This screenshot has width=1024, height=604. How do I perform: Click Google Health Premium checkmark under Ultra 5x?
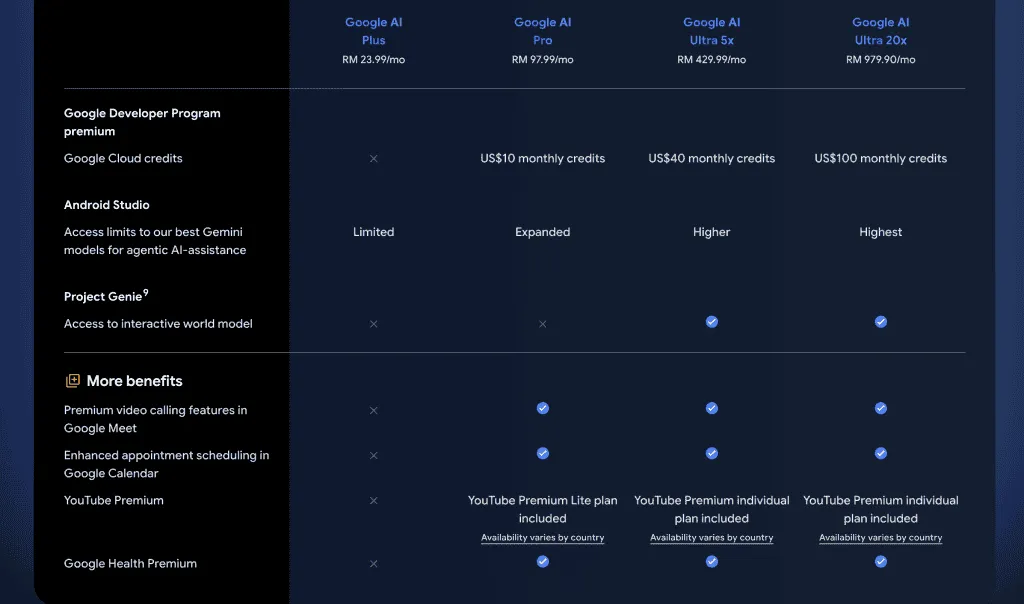(x=712, y=562)
